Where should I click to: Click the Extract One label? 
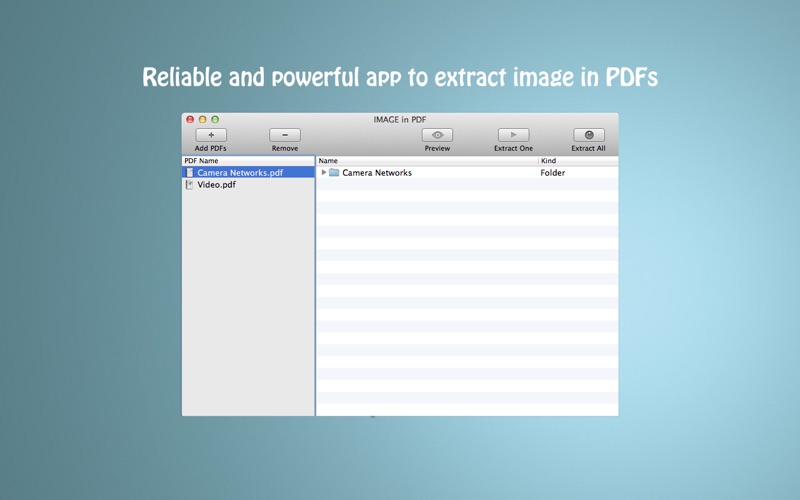(x=513, y=148)
